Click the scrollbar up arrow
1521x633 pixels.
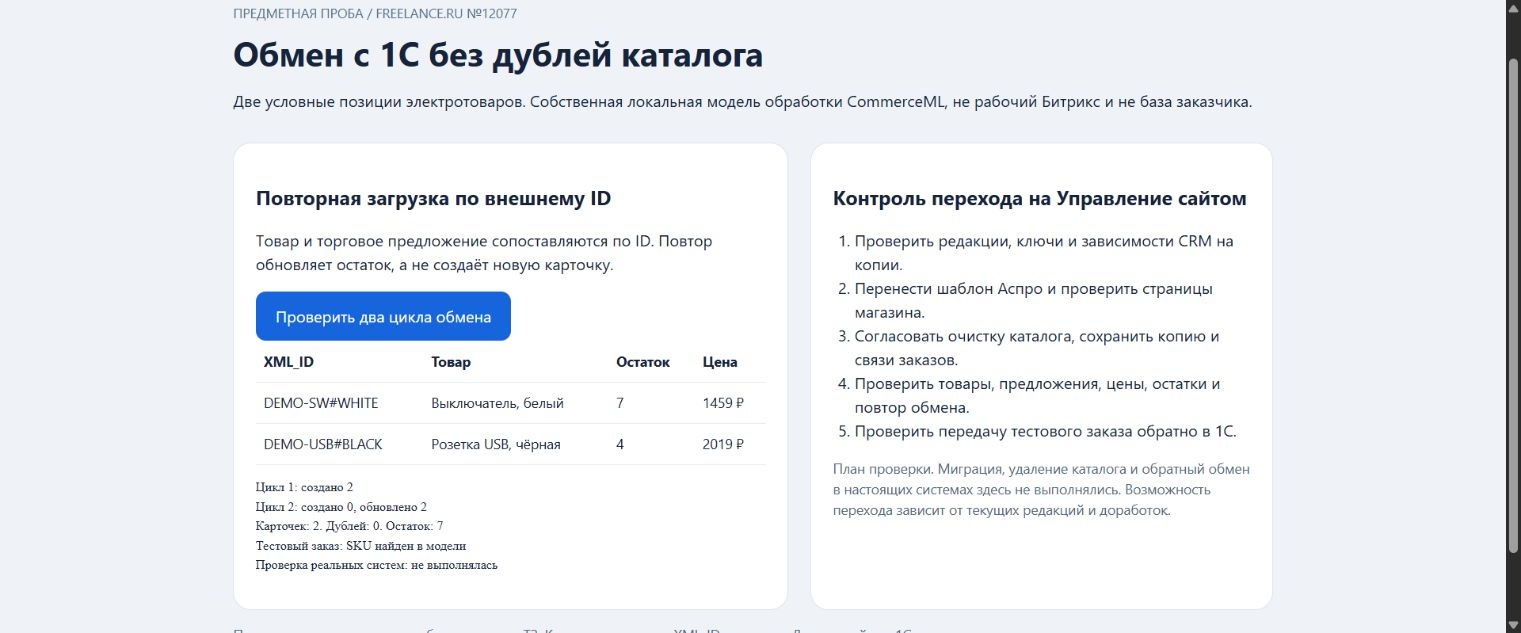[x=1513, y=8]
